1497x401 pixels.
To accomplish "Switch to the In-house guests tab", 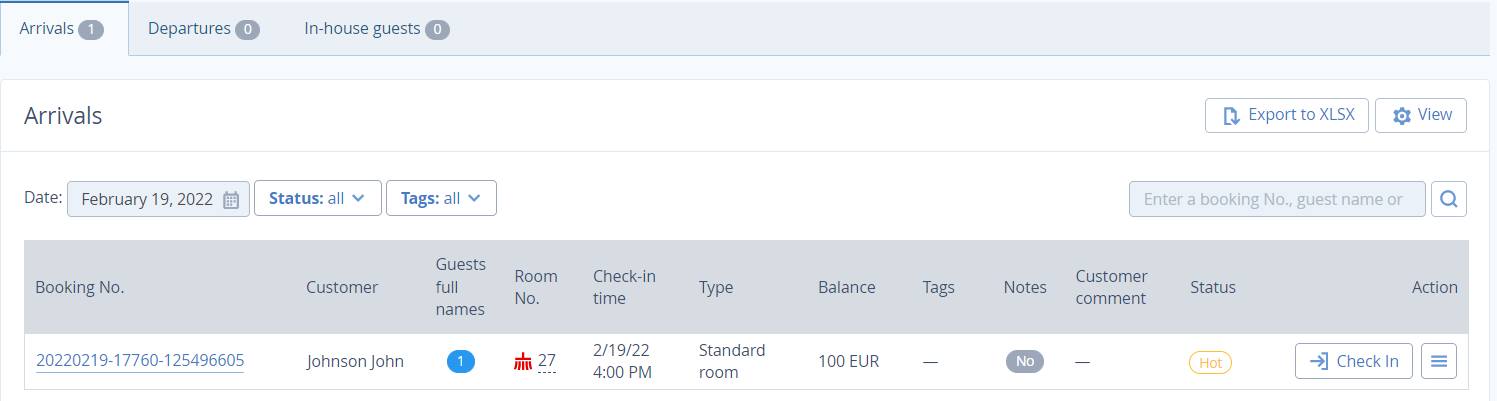I will click(377, 28).
